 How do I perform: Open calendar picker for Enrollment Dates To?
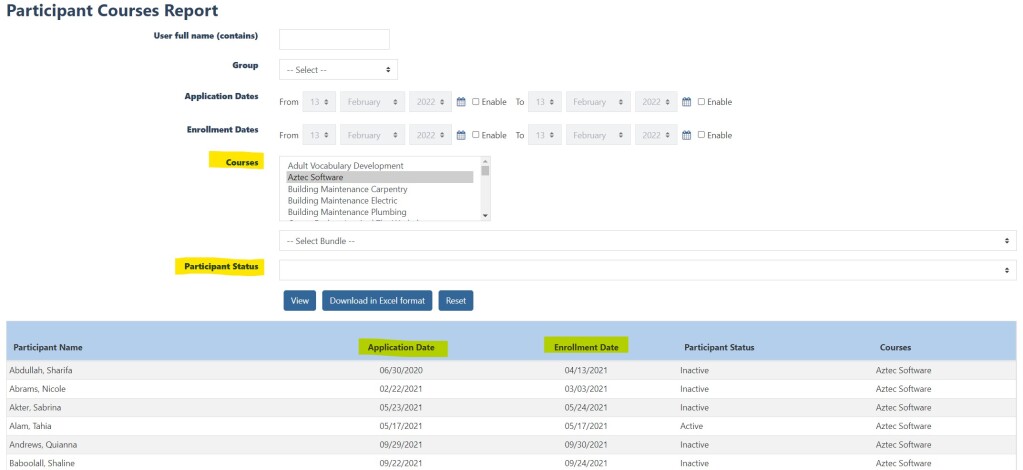pyautogui.click(x=687, y=135)
